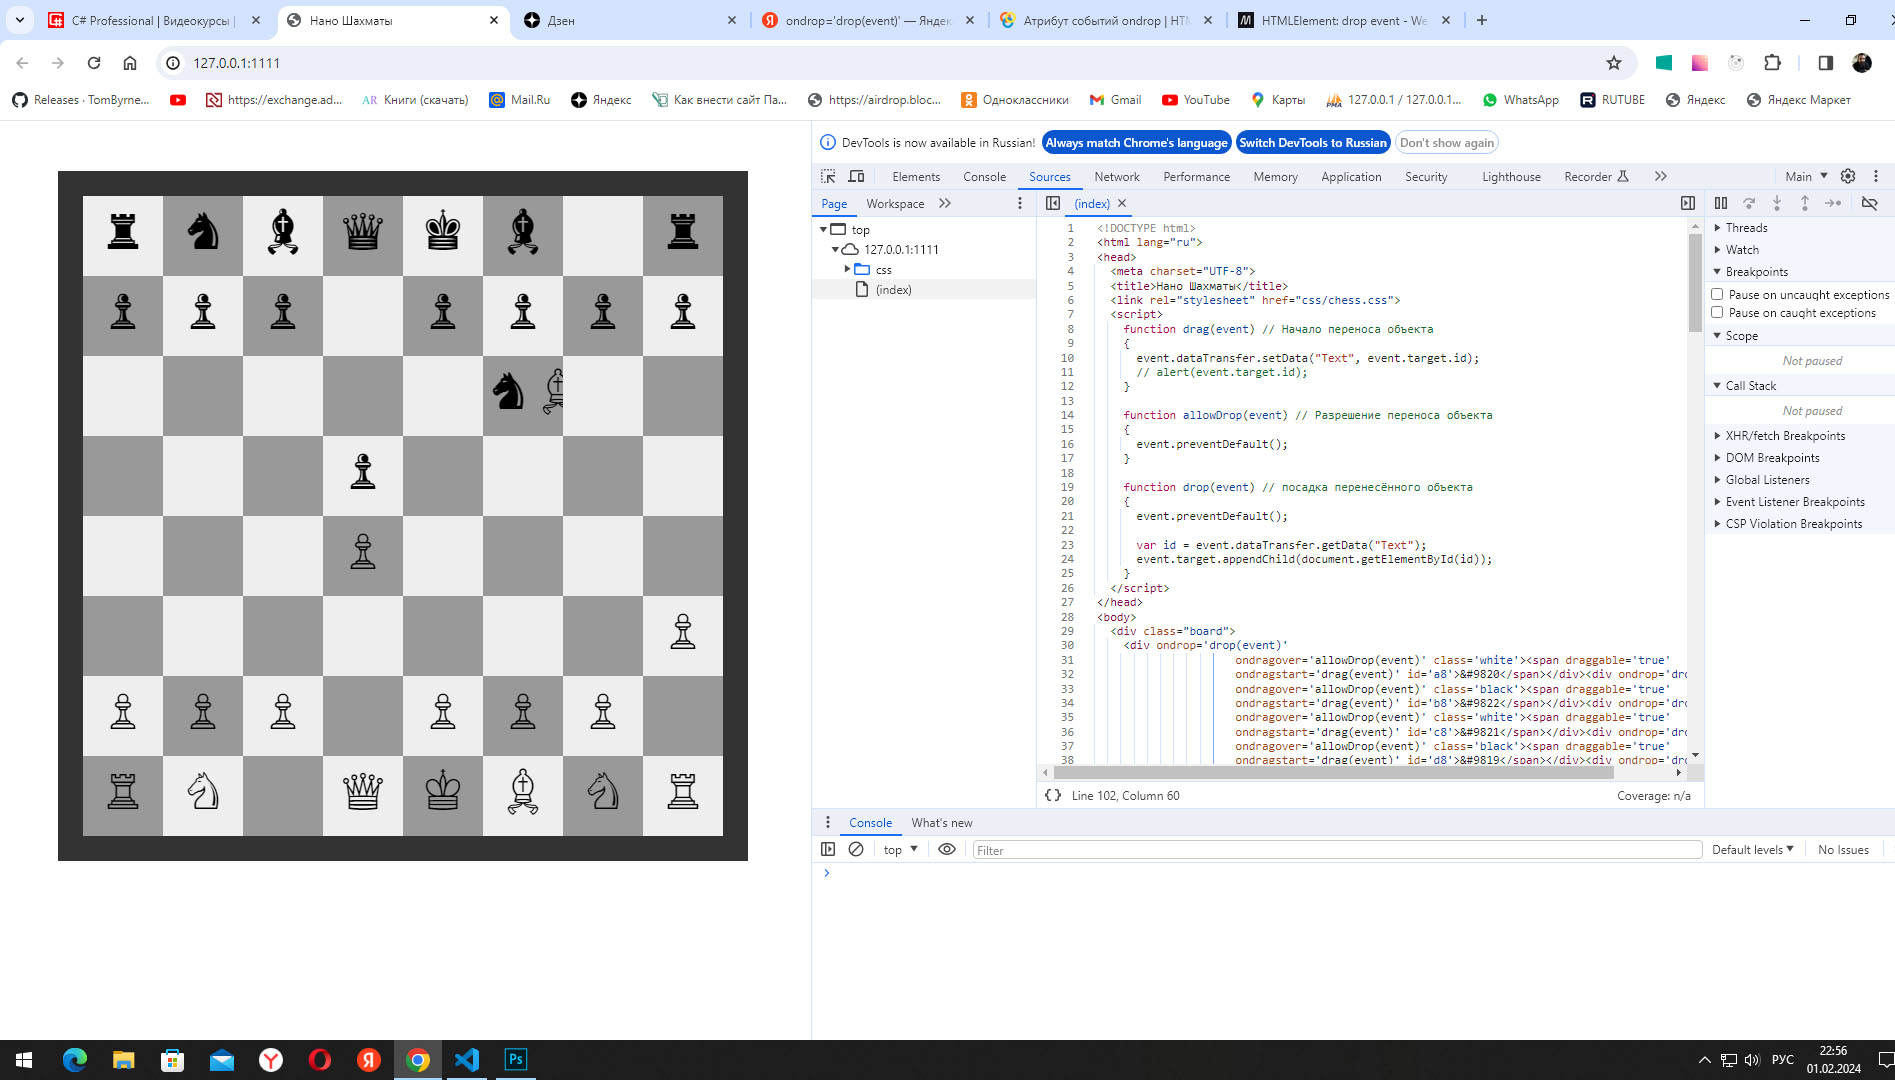Switch to the Elements tab
The height and width of the screenshot is (1080, 1895).
[x=916, y=176]
